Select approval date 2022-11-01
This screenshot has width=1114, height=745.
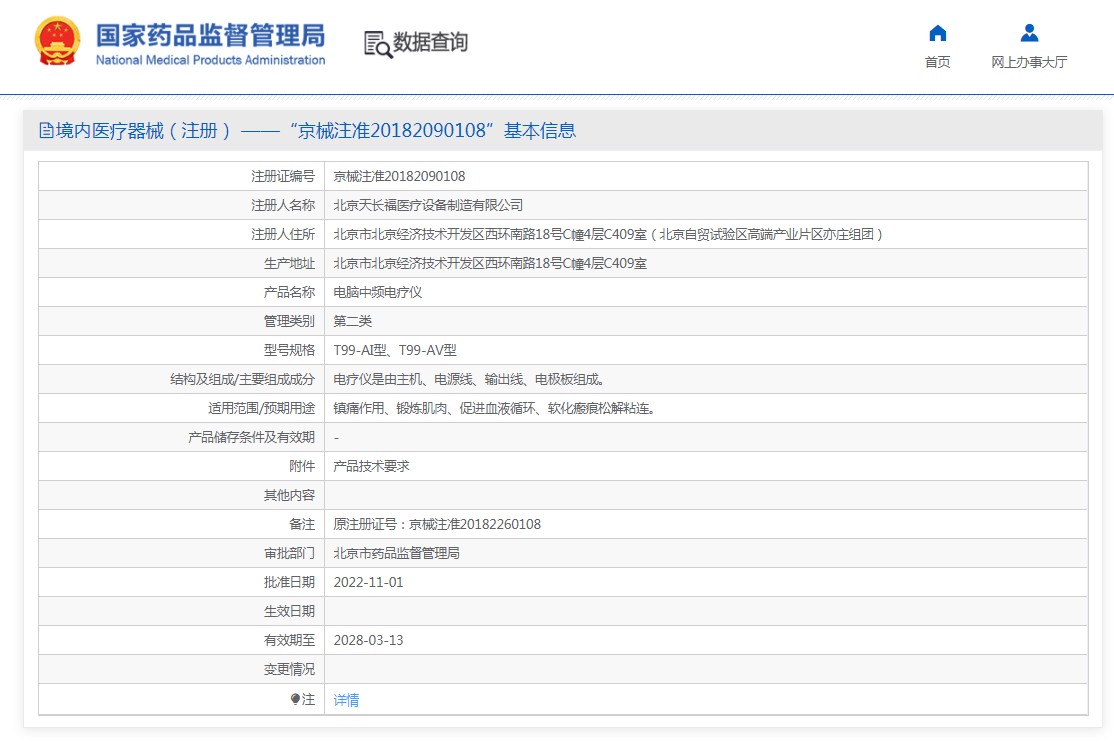pos(369,582)
